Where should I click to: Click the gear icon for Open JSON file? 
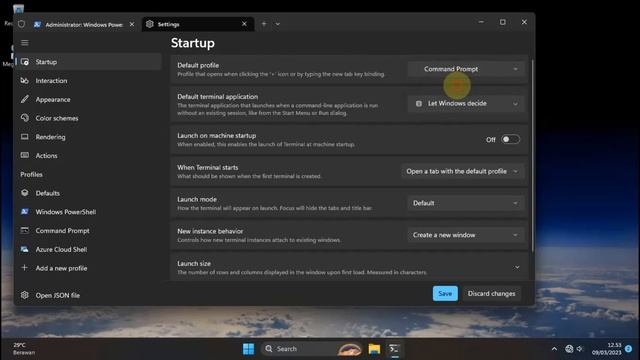(x=25, y=295)
